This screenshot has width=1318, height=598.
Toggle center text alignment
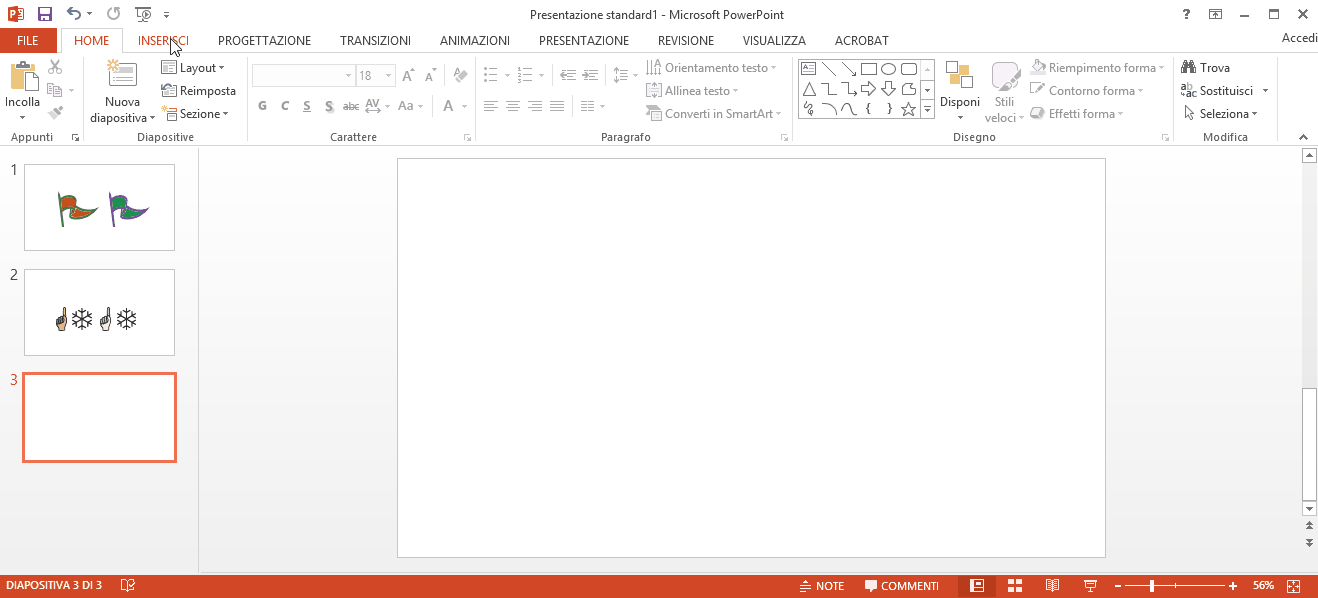point(513,106)
